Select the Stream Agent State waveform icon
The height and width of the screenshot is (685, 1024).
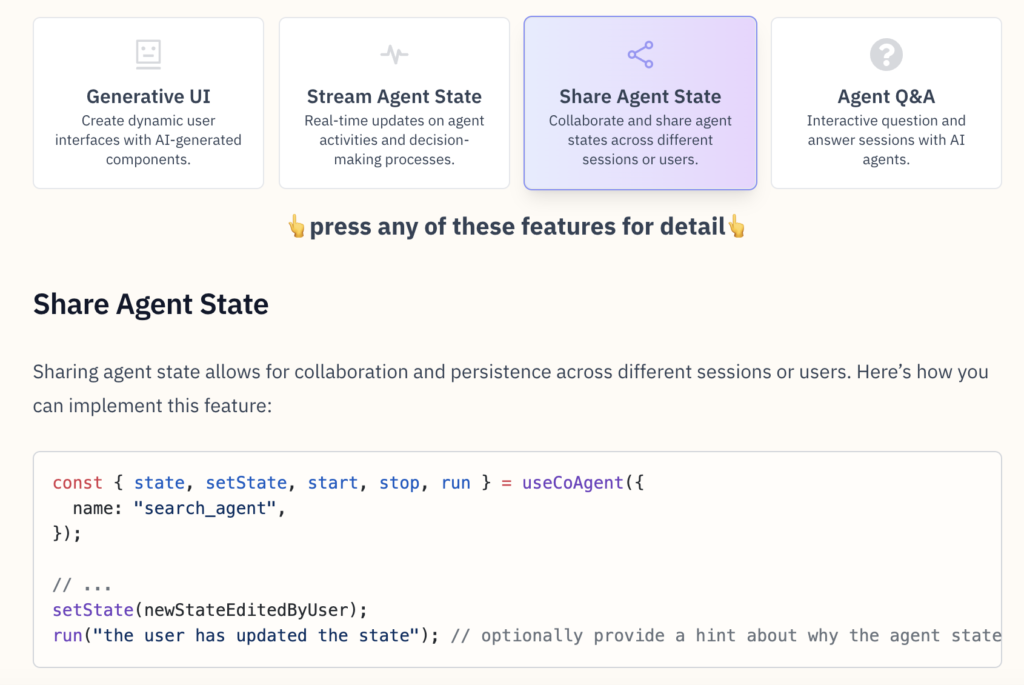pos(394,54)
